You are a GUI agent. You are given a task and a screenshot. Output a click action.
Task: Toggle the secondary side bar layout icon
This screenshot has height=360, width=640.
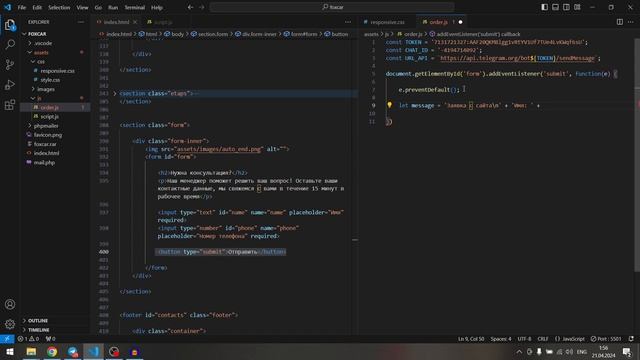point(567,7)
